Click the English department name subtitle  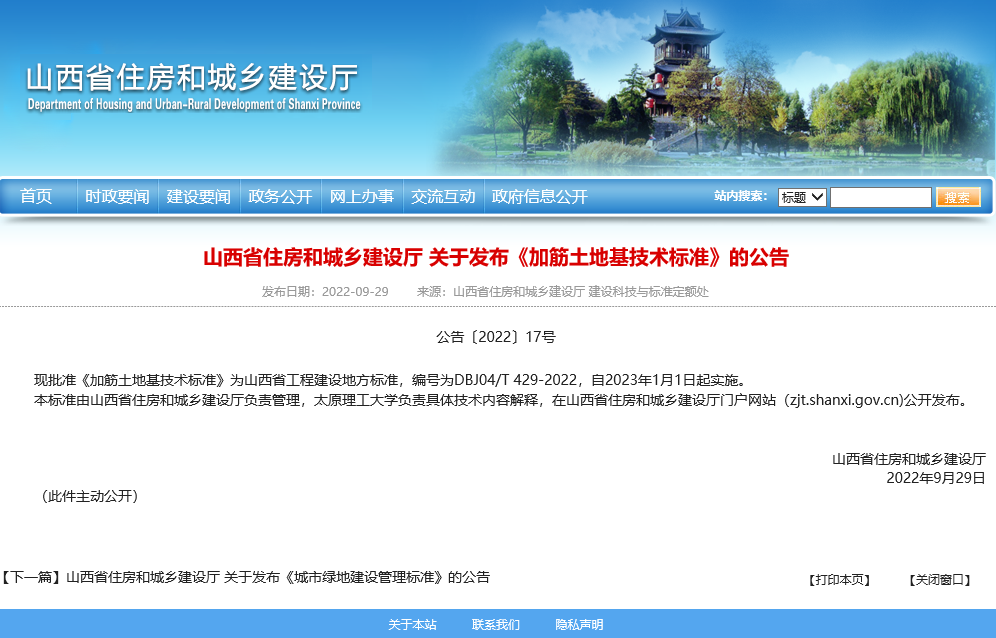tap(194, 105)
